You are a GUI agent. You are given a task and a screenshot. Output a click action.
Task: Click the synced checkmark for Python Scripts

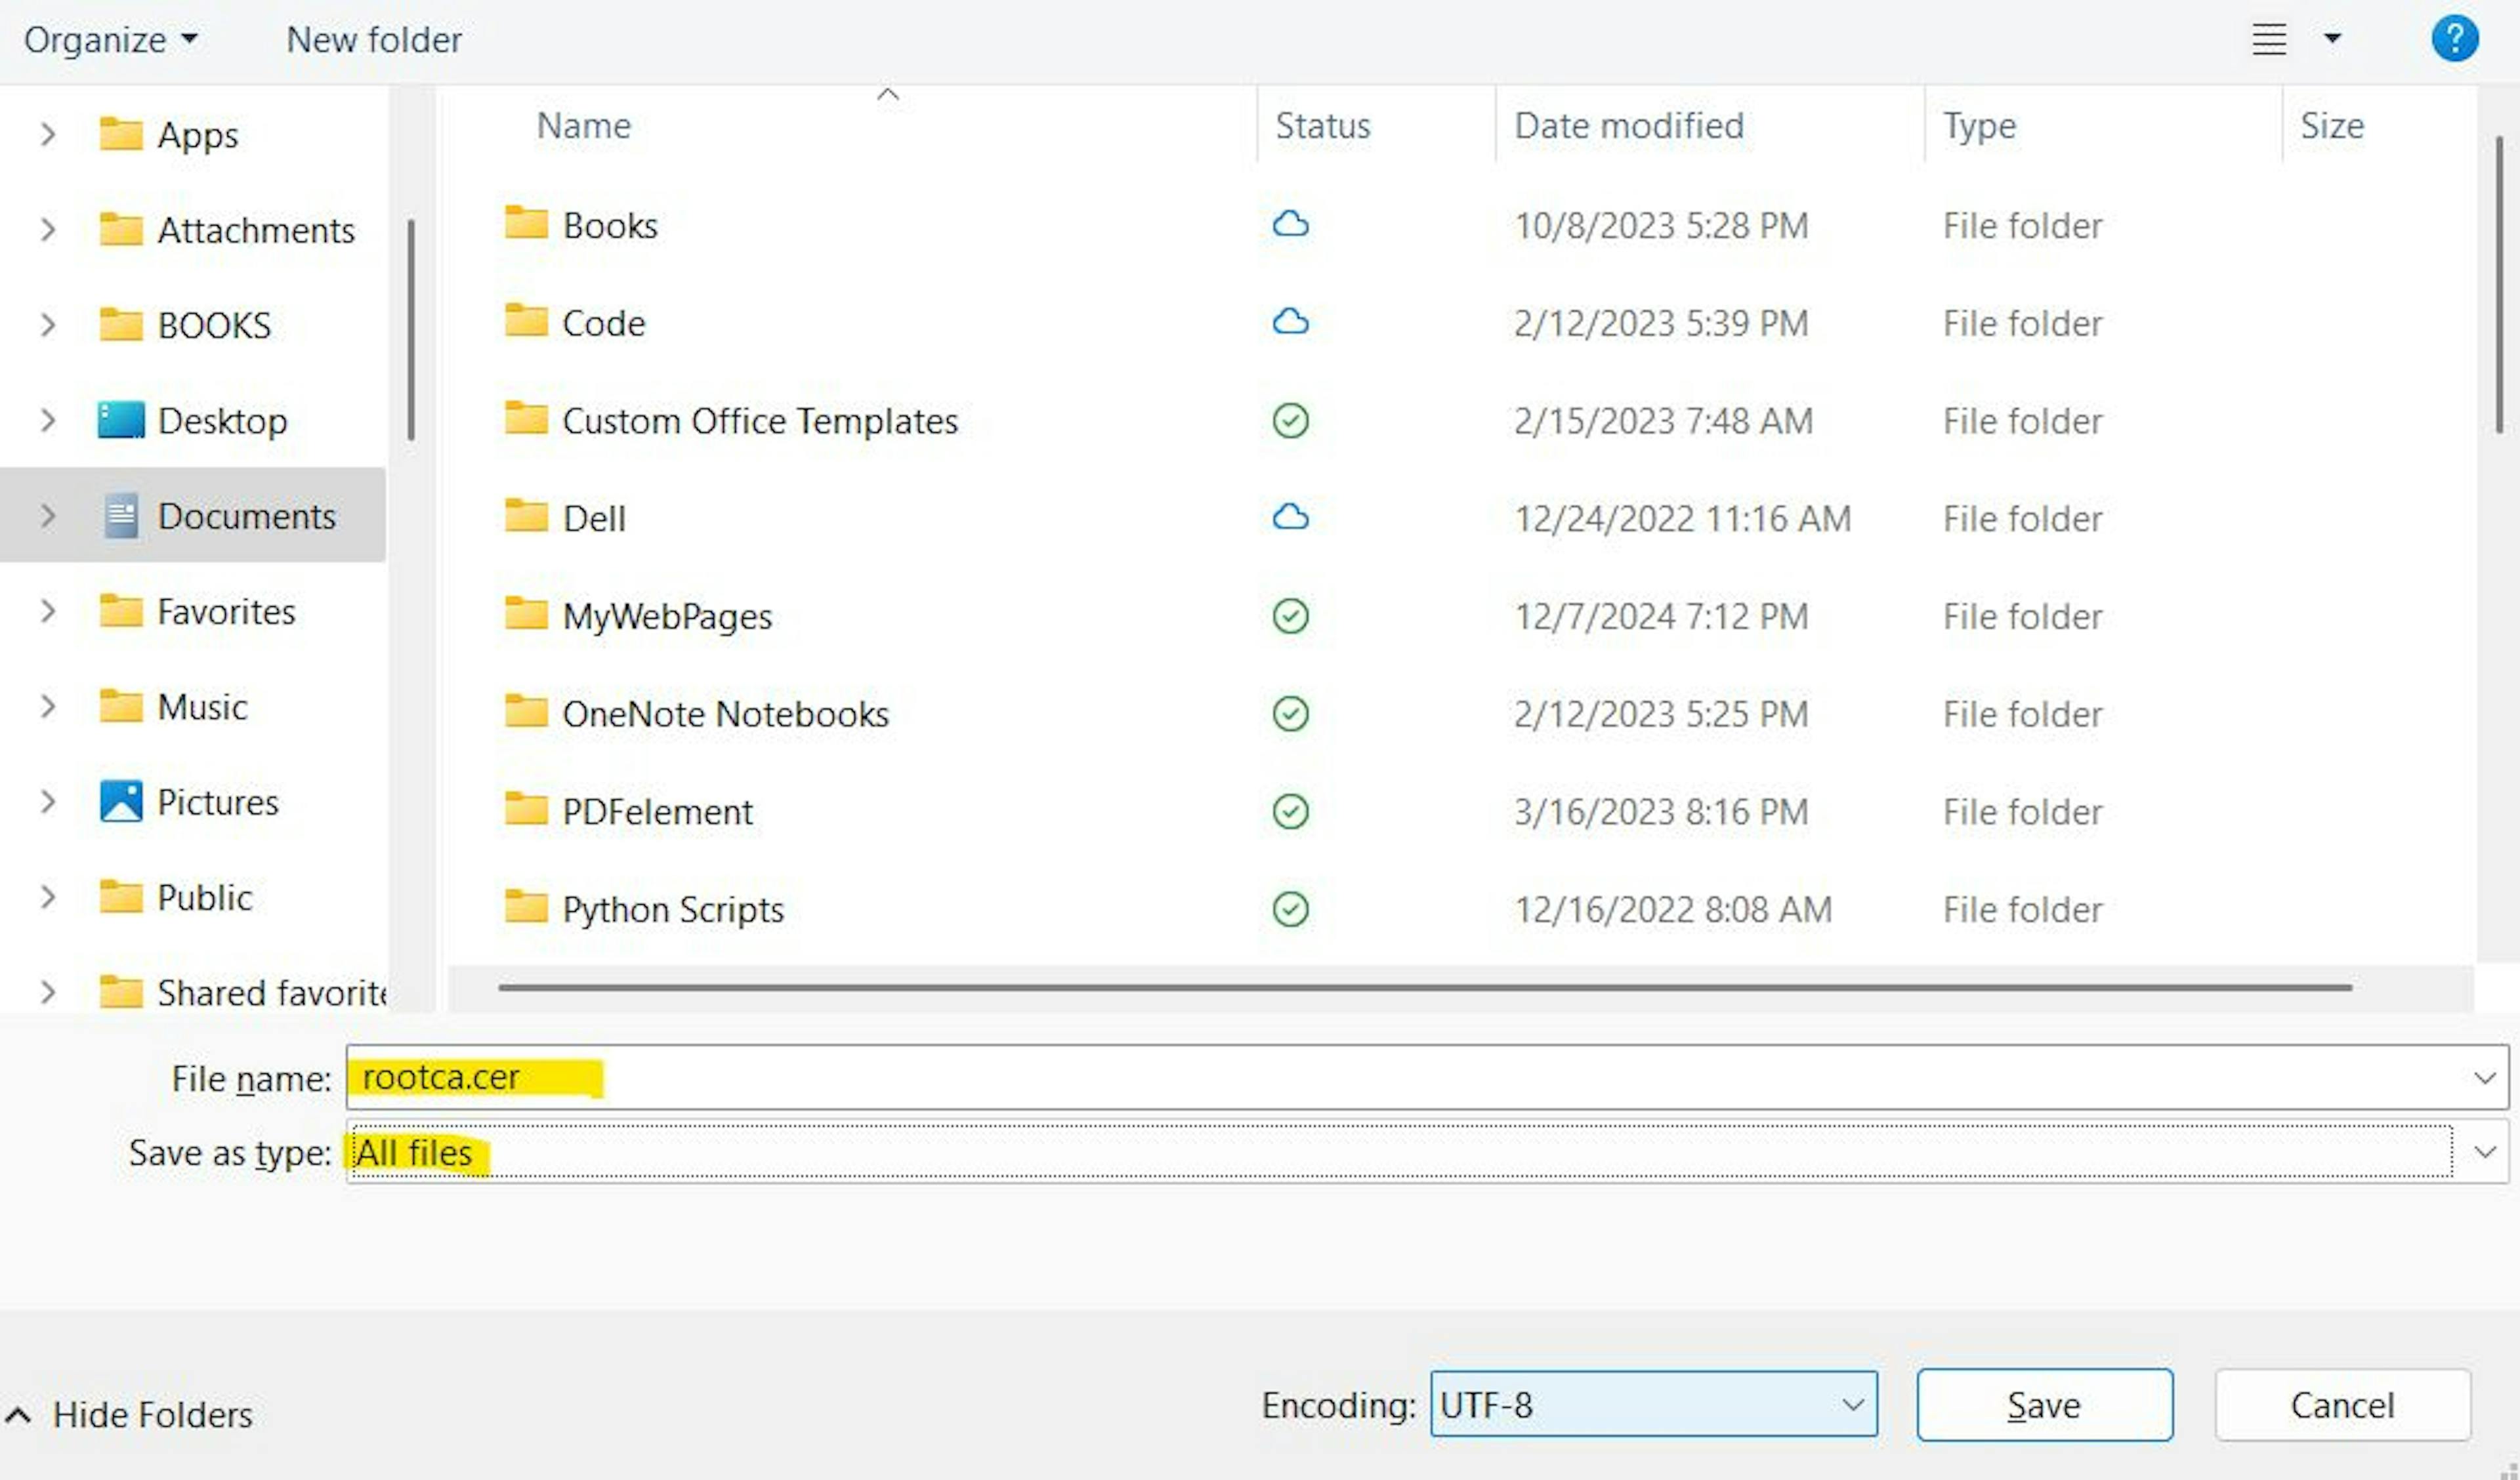1290,909
